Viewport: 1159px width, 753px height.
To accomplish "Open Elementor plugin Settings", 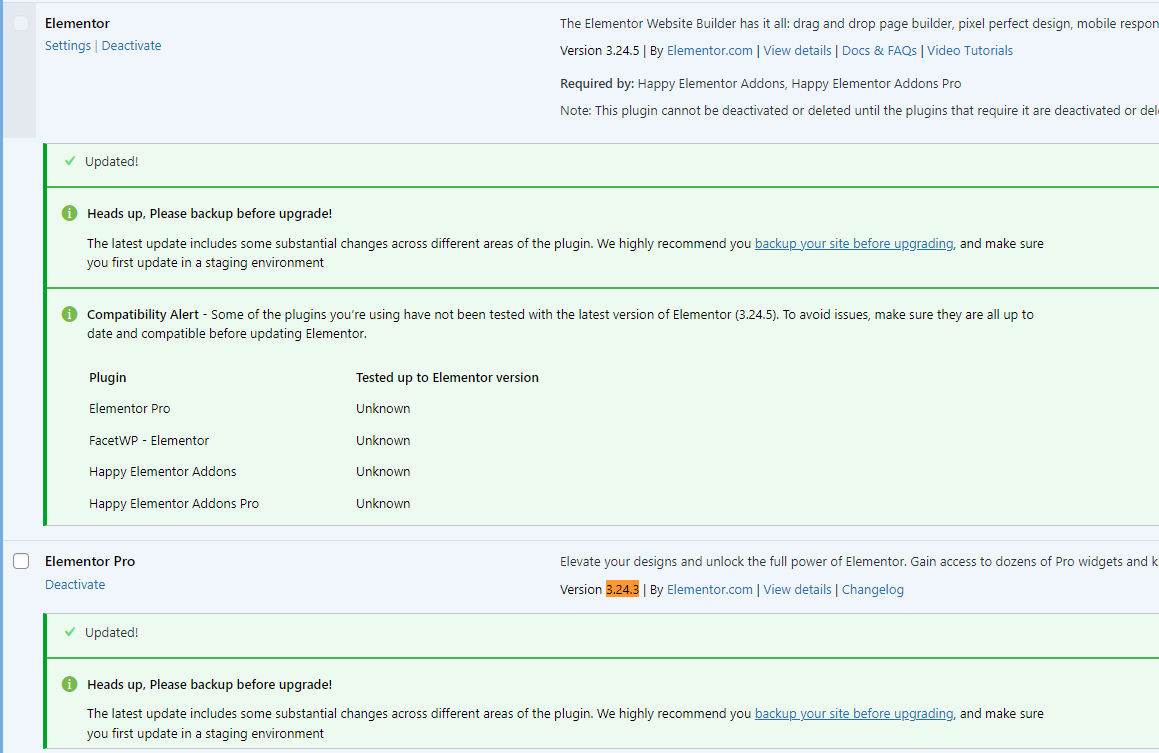I will point(68,46).
